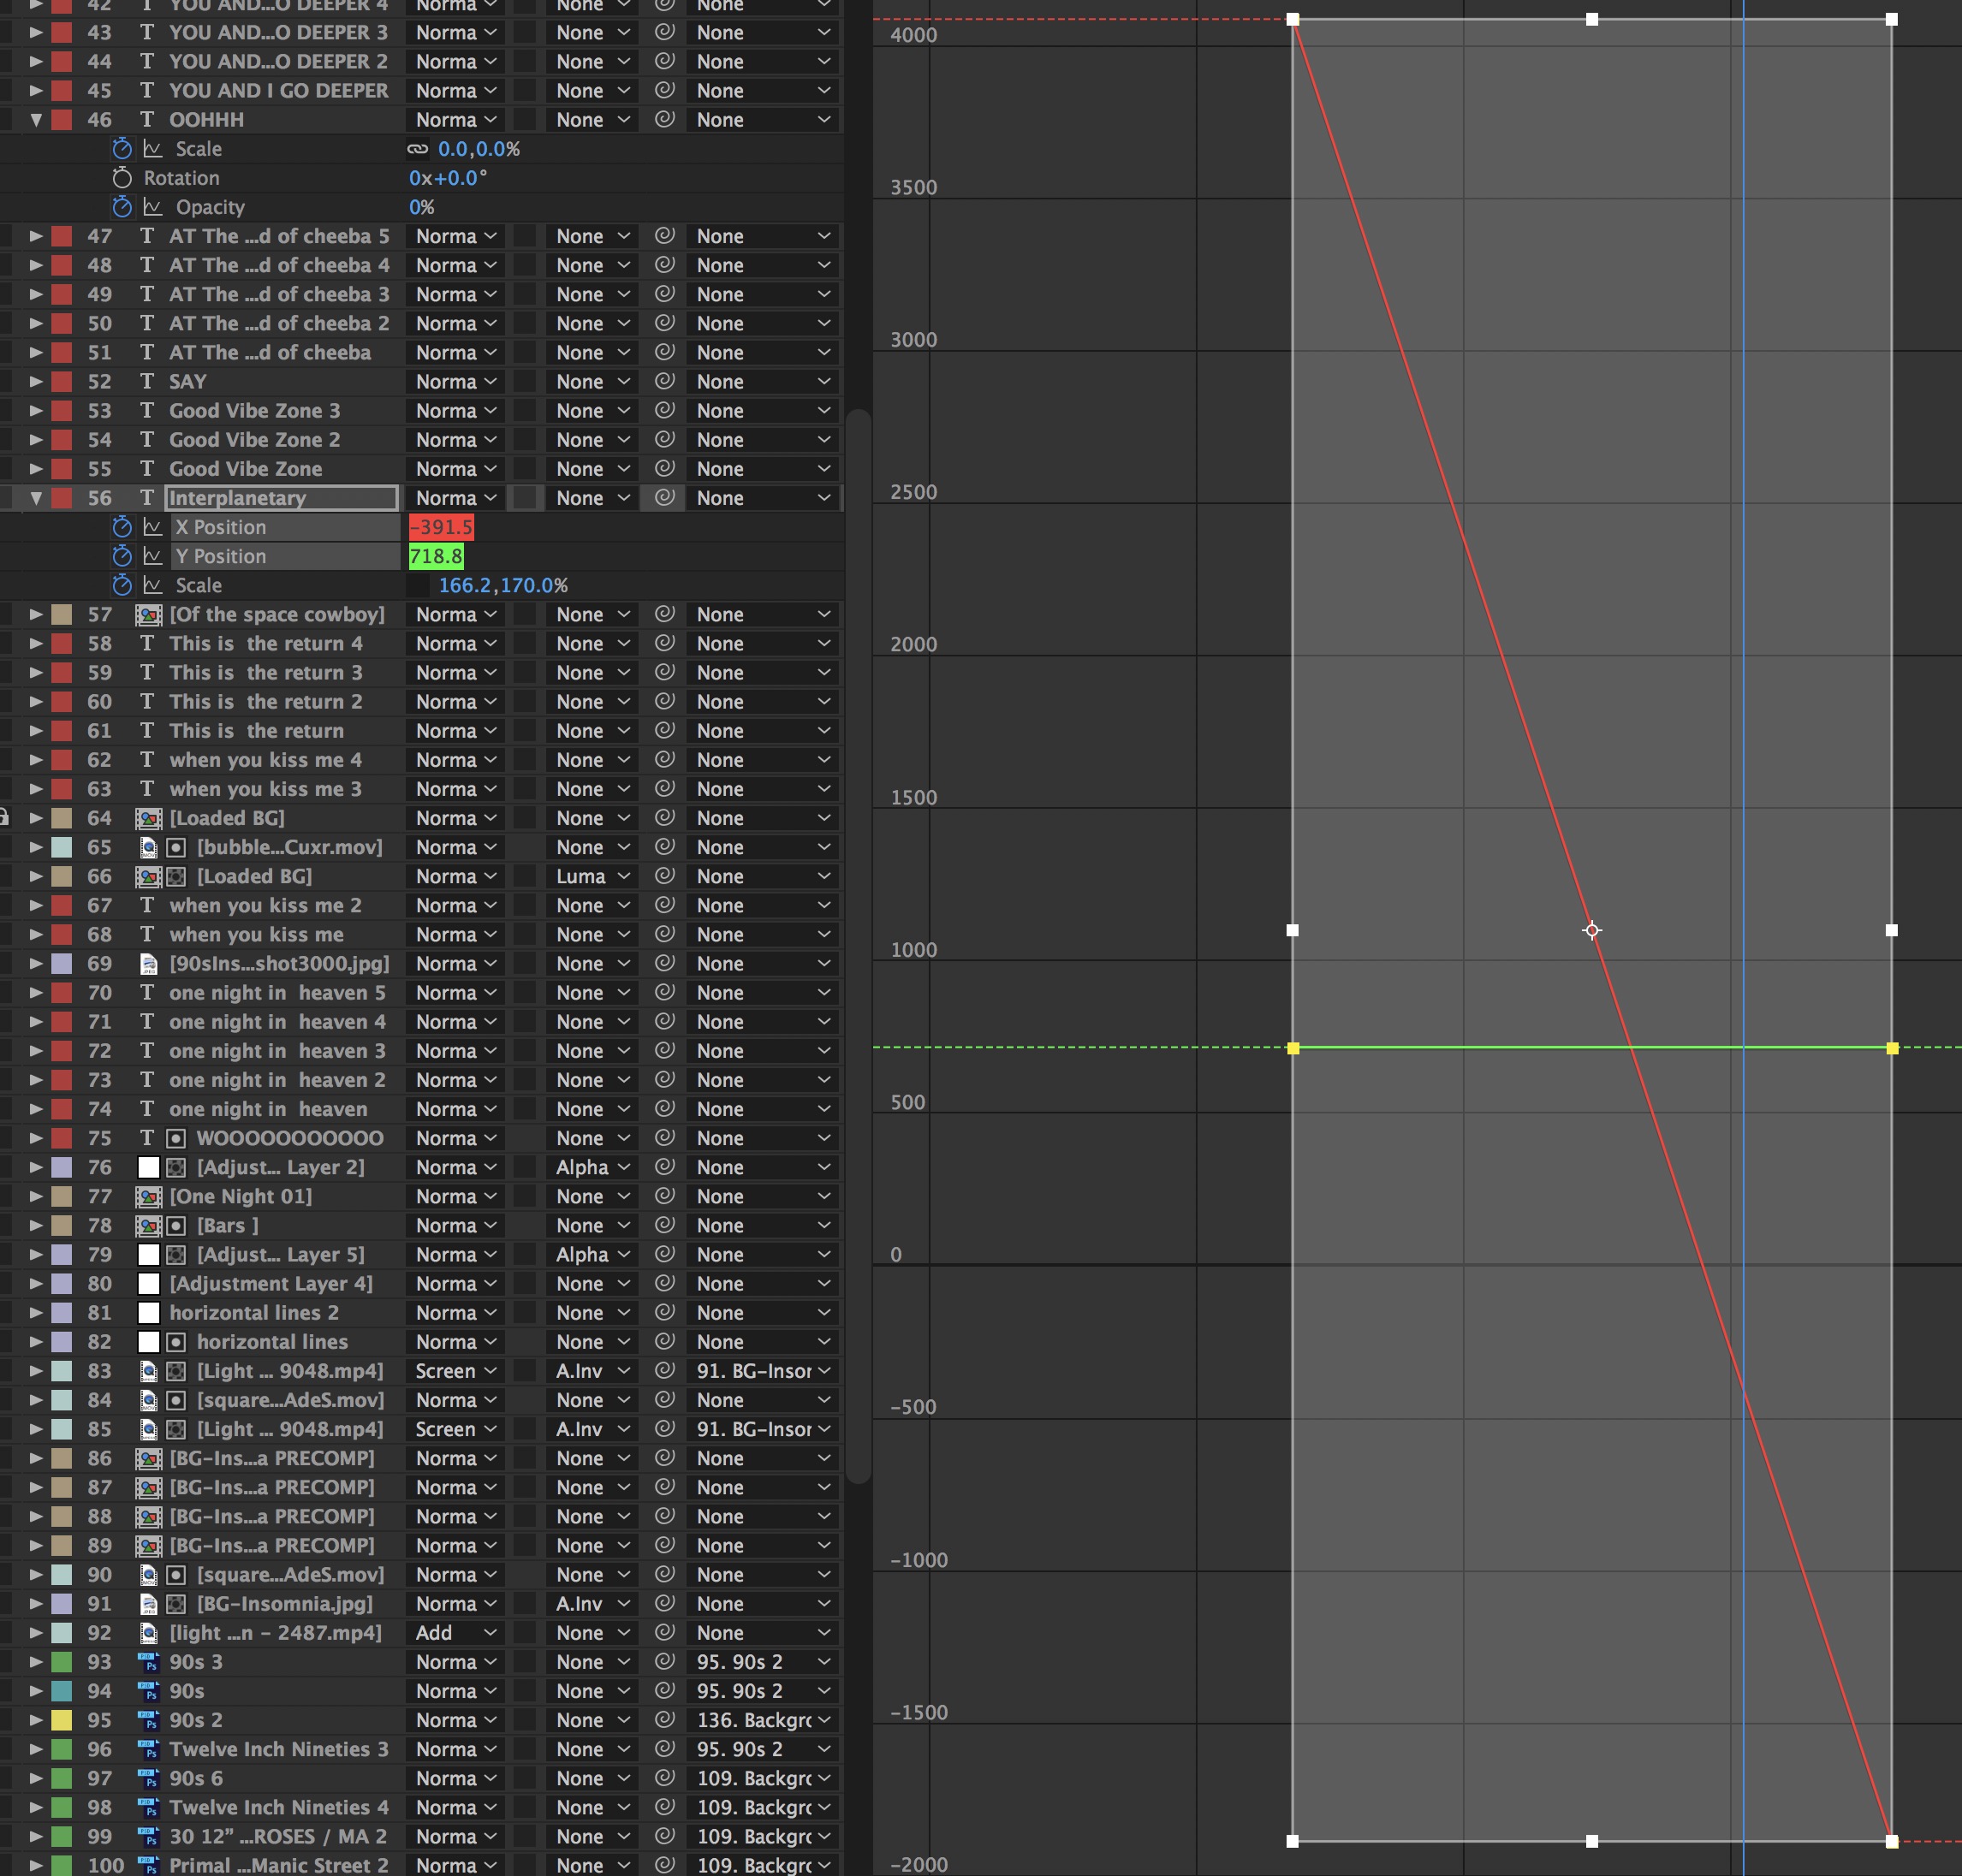The image size is (1962, 1876).
Task: Click the blue 0% Opacity value
Action: pos(420,207)
